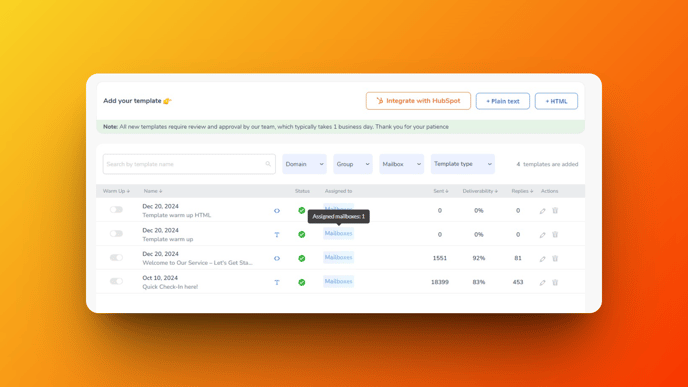The width and height of the screenshot is (688, 387).
Task: Click approved status check for Template warm up
Action: [301, 234]
